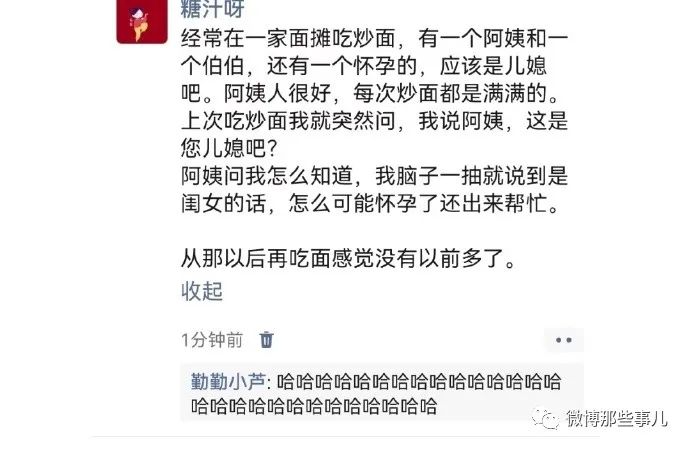The width and height of the screenshot is (690, 450).
Task: Click the line starting 个伯伯，还有一个怀孕的
Action: point(364,66)
